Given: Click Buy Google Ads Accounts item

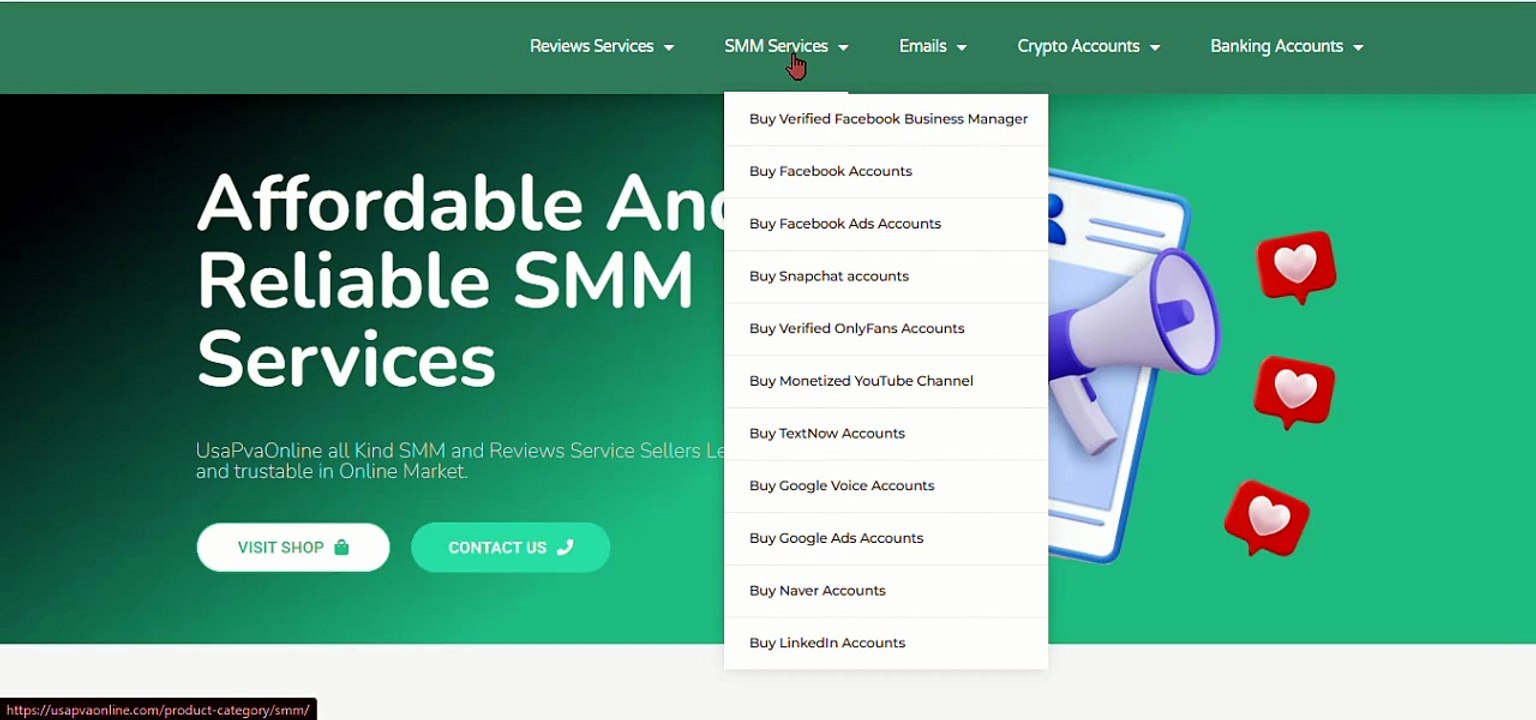Looking at the screenshot, I should [x=886, y=538].
